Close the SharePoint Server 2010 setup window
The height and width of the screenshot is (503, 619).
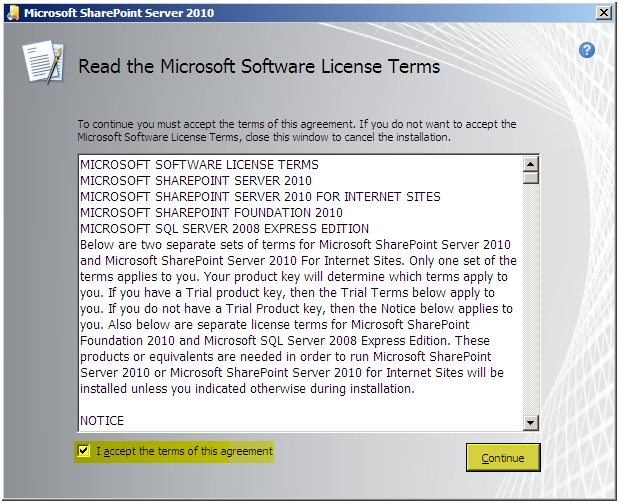click(604, 13)
